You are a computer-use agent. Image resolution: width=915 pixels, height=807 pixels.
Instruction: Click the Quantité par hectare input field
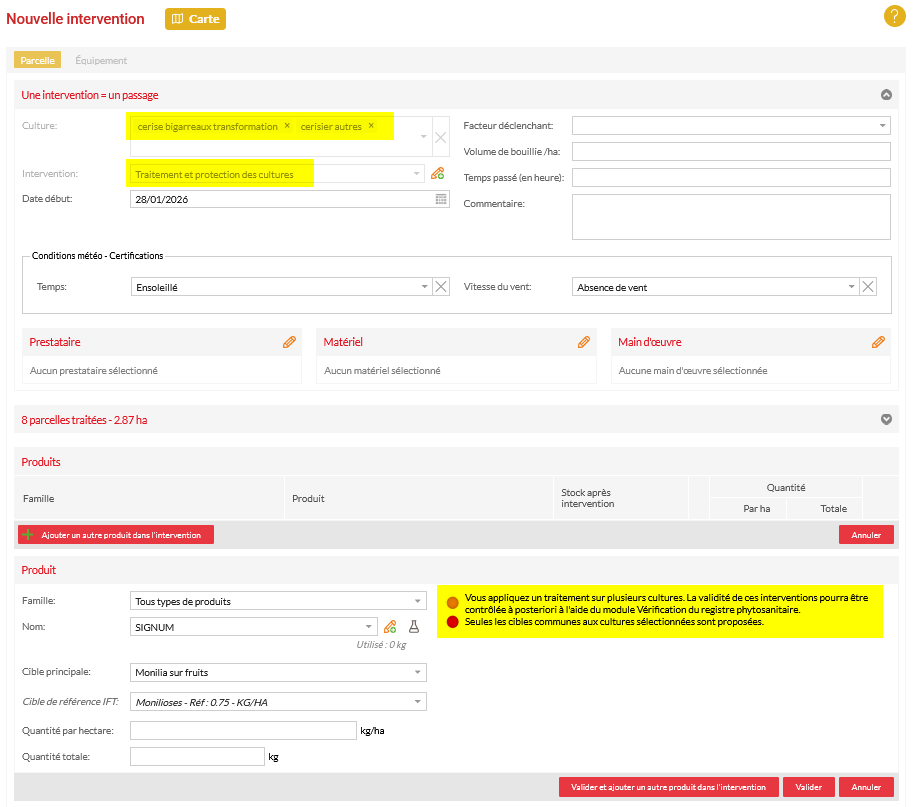243,731
